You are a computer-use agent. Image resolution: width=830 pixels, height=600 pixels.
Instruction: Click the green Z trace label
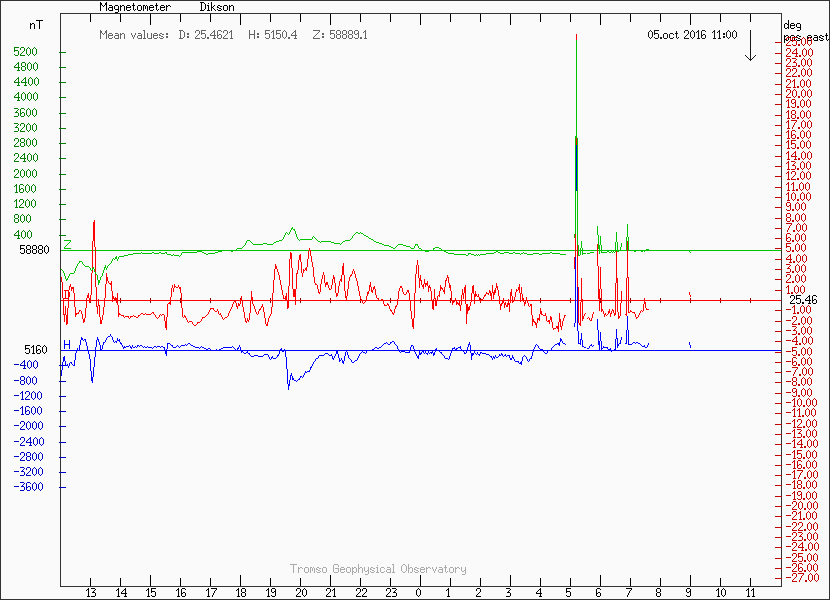point(67,244)
